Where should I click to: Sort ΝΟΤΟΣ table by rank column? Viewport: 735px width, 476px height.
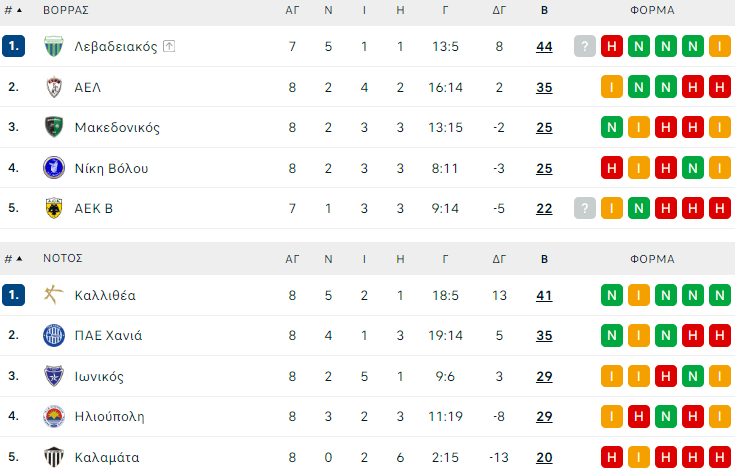12,258
